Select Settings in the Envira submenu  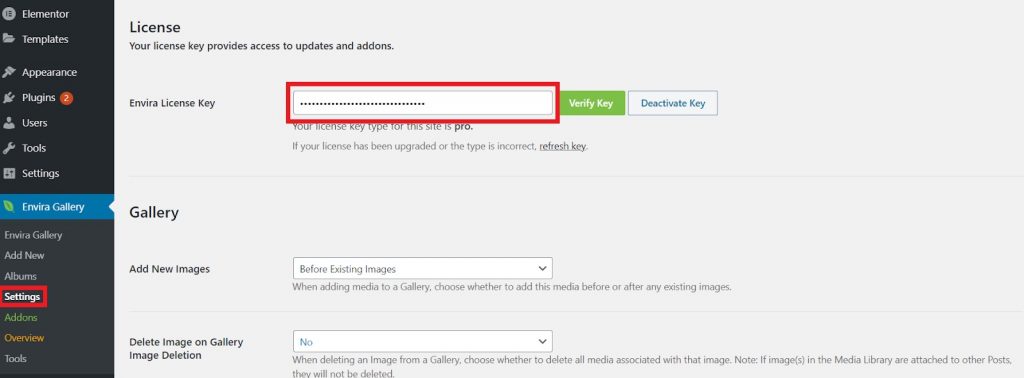click(22, 297)
